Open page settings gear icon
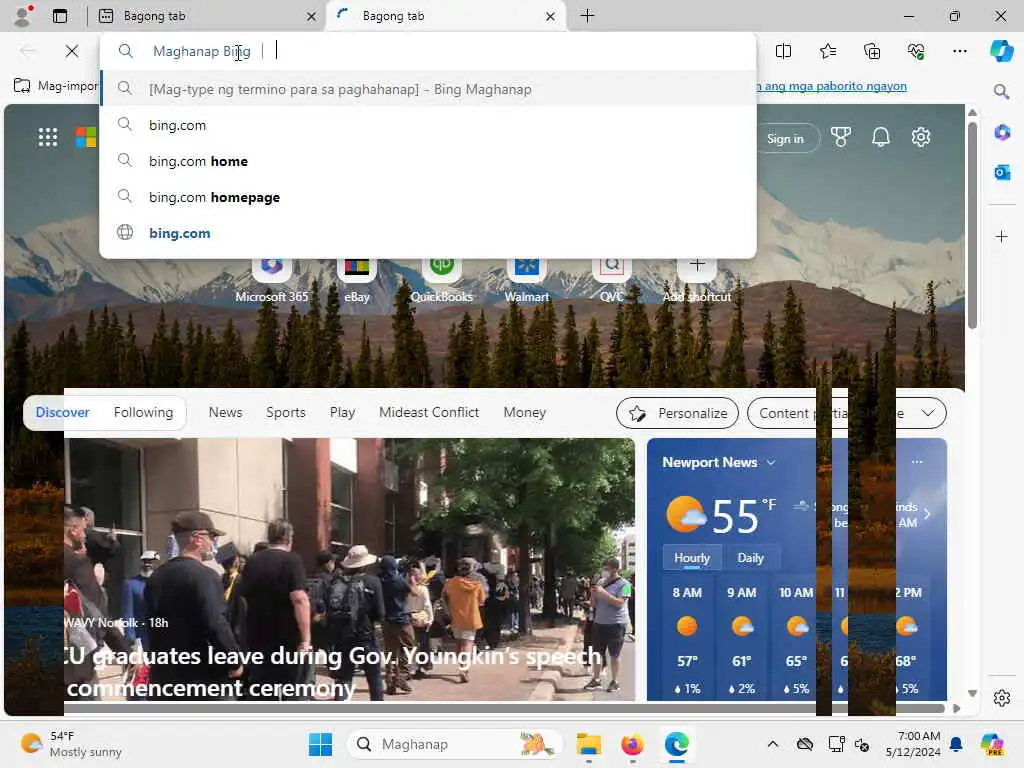The height and width of the screenshot is (768, 1024). 921,137
